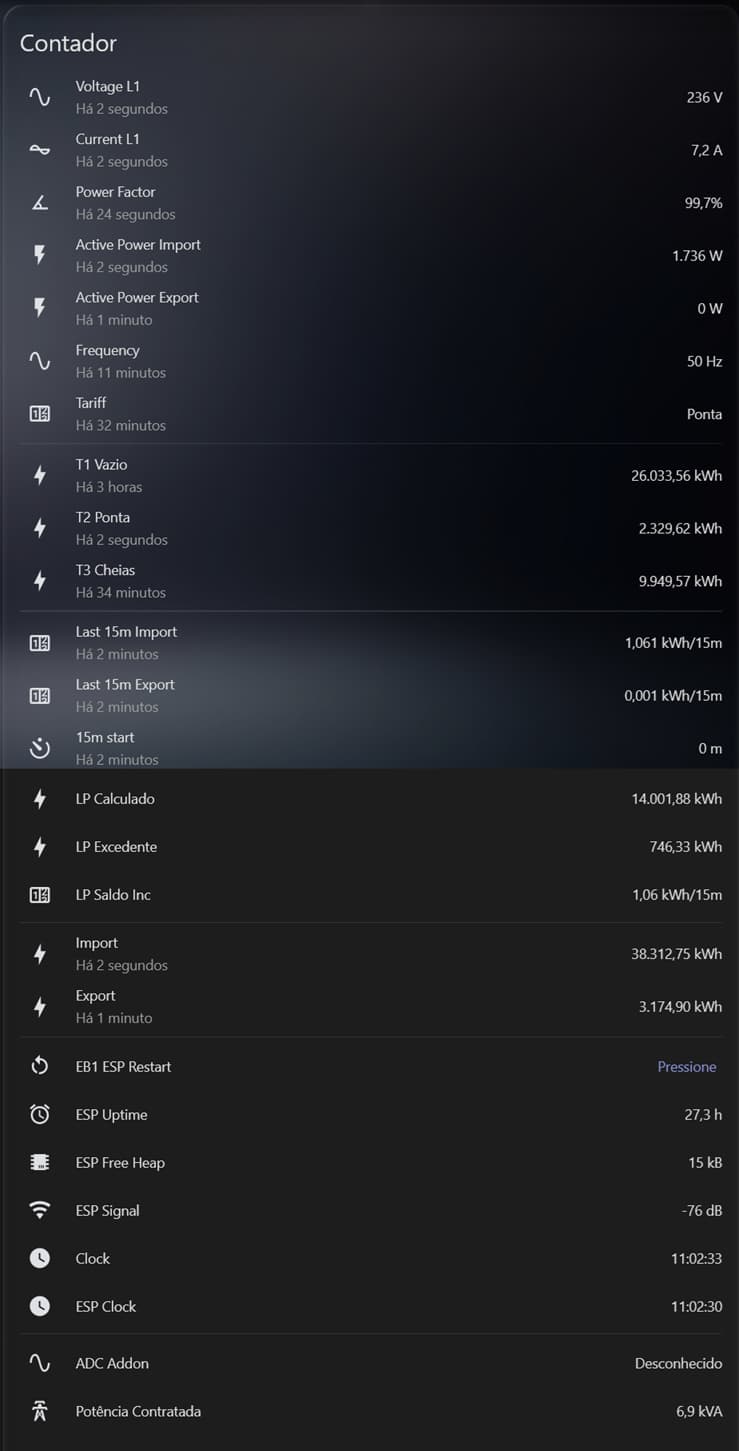Open the Current L1 icon
Viewport: 739px width, 1451px height.
(x=40, y=150)
